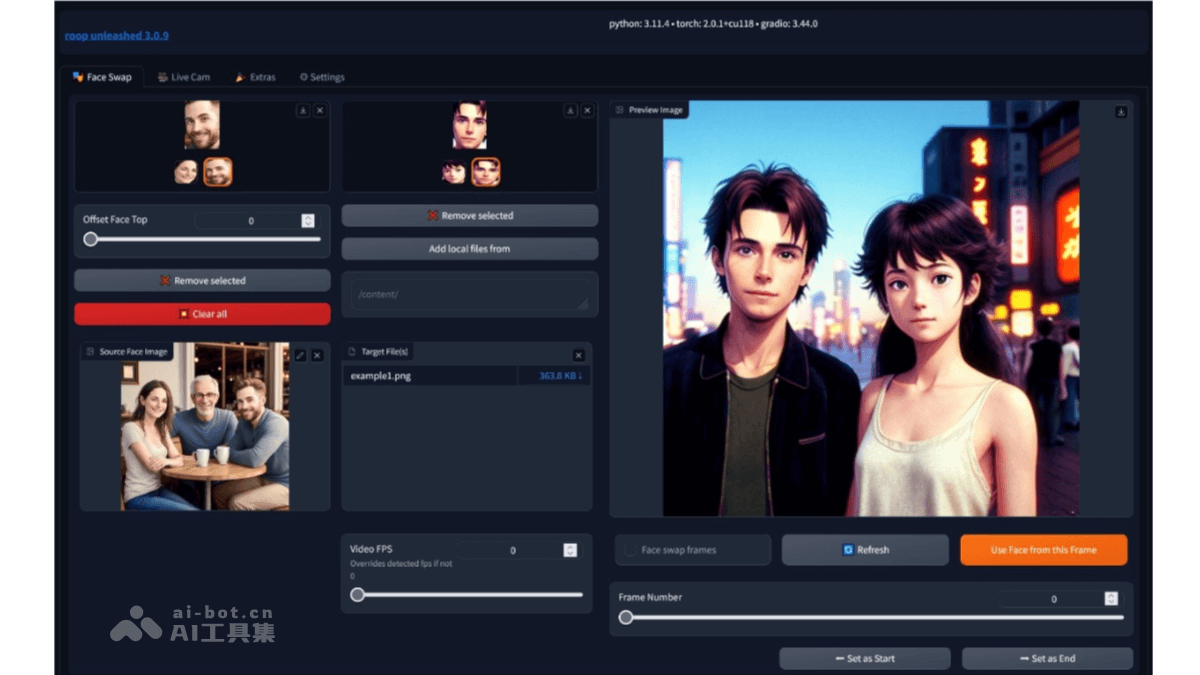Open the Settings tab
This screenshot has height=675, width=1200.
(x=322, y=77)
